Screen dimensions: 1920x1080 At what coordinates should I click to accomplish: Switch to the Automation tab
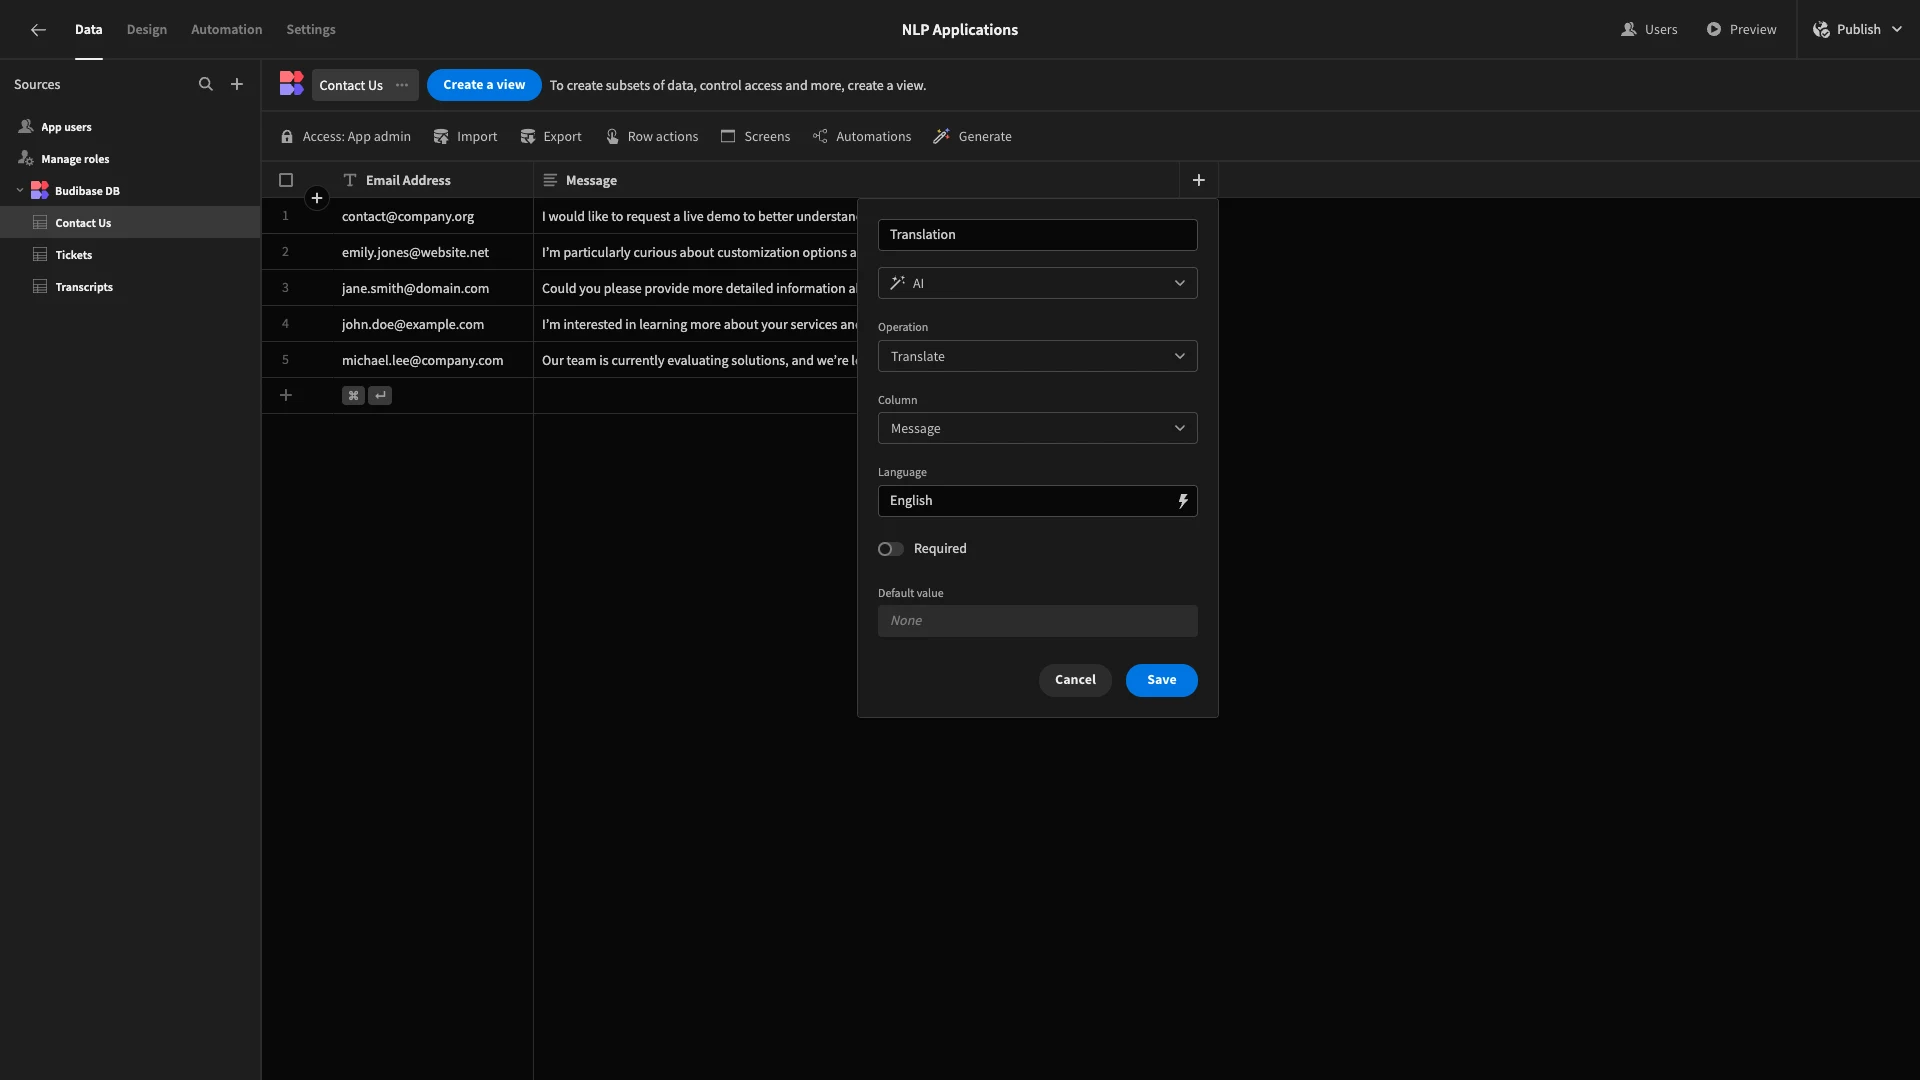[x=227, y=30]
